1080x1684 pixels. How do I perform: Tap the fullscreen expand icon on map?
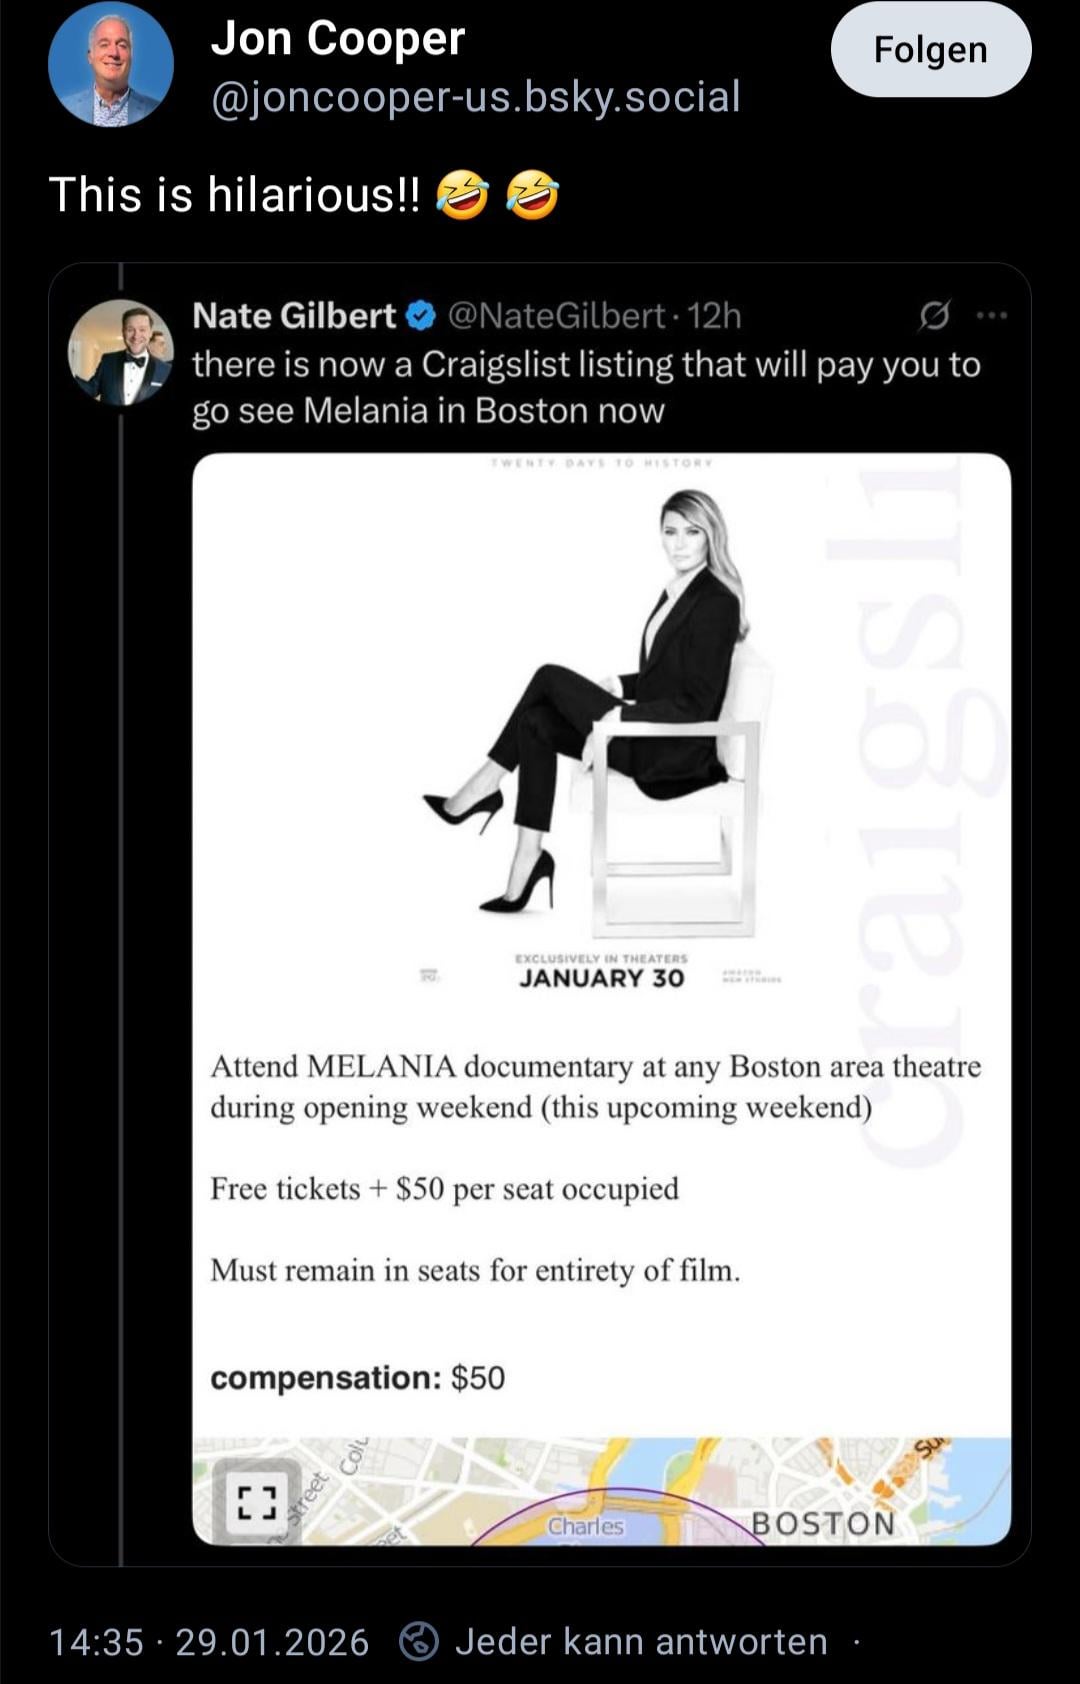(255, 1501)
